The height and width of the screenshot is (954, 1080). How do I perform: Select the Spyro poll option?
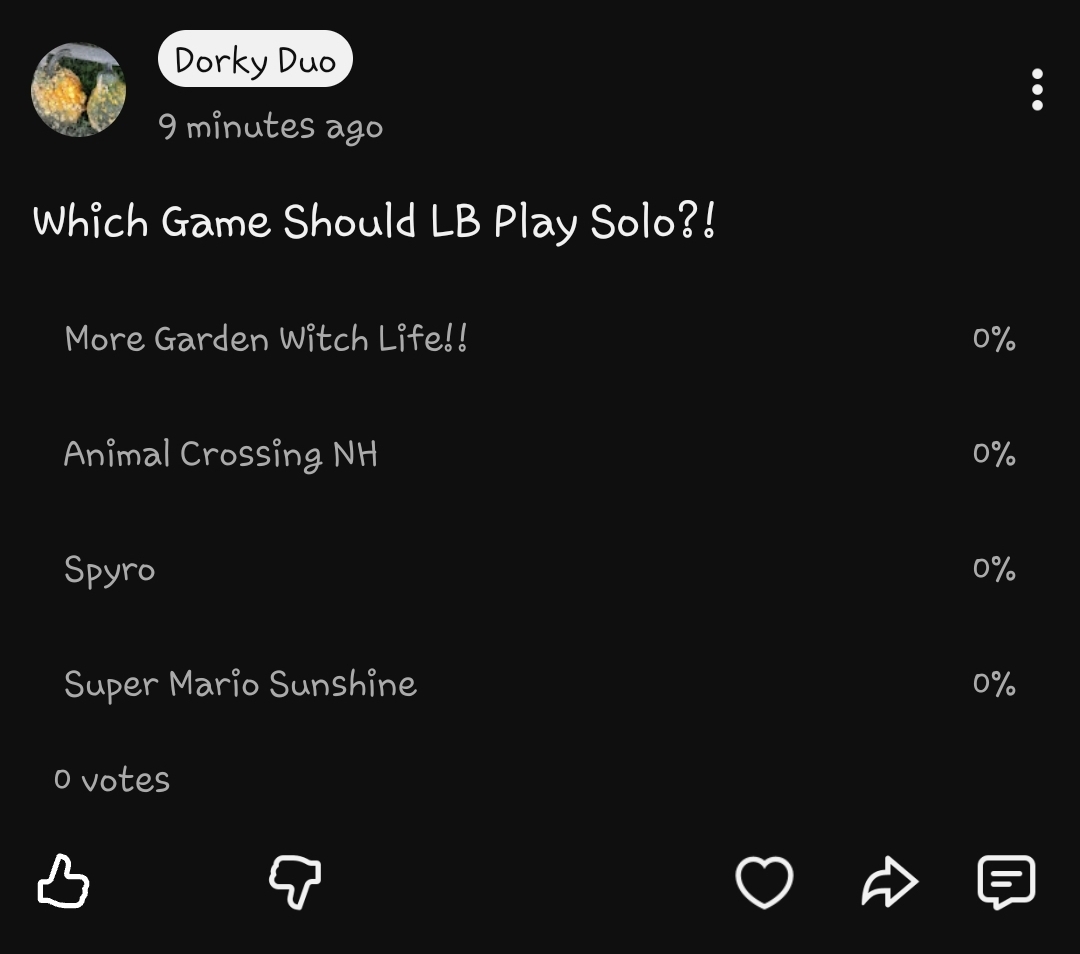coord(110,569)
